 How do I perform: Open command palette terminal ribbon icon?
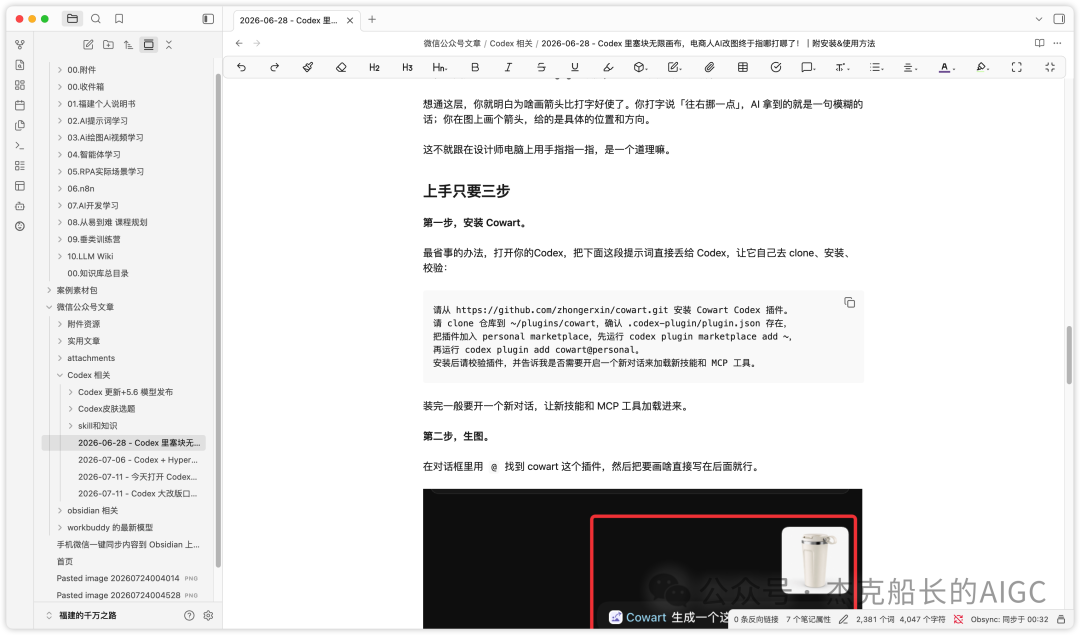20,145
